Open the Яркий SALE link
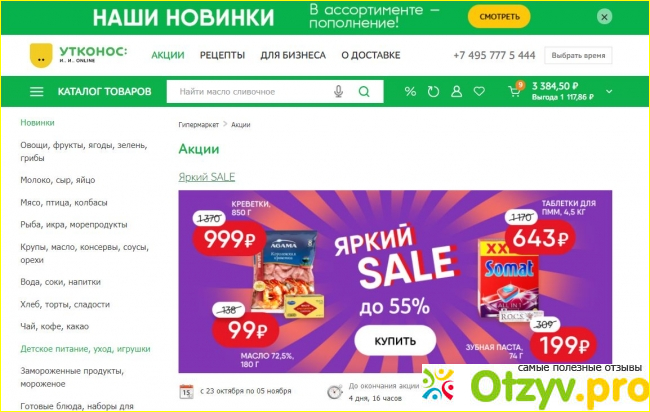 click(207, 177)
